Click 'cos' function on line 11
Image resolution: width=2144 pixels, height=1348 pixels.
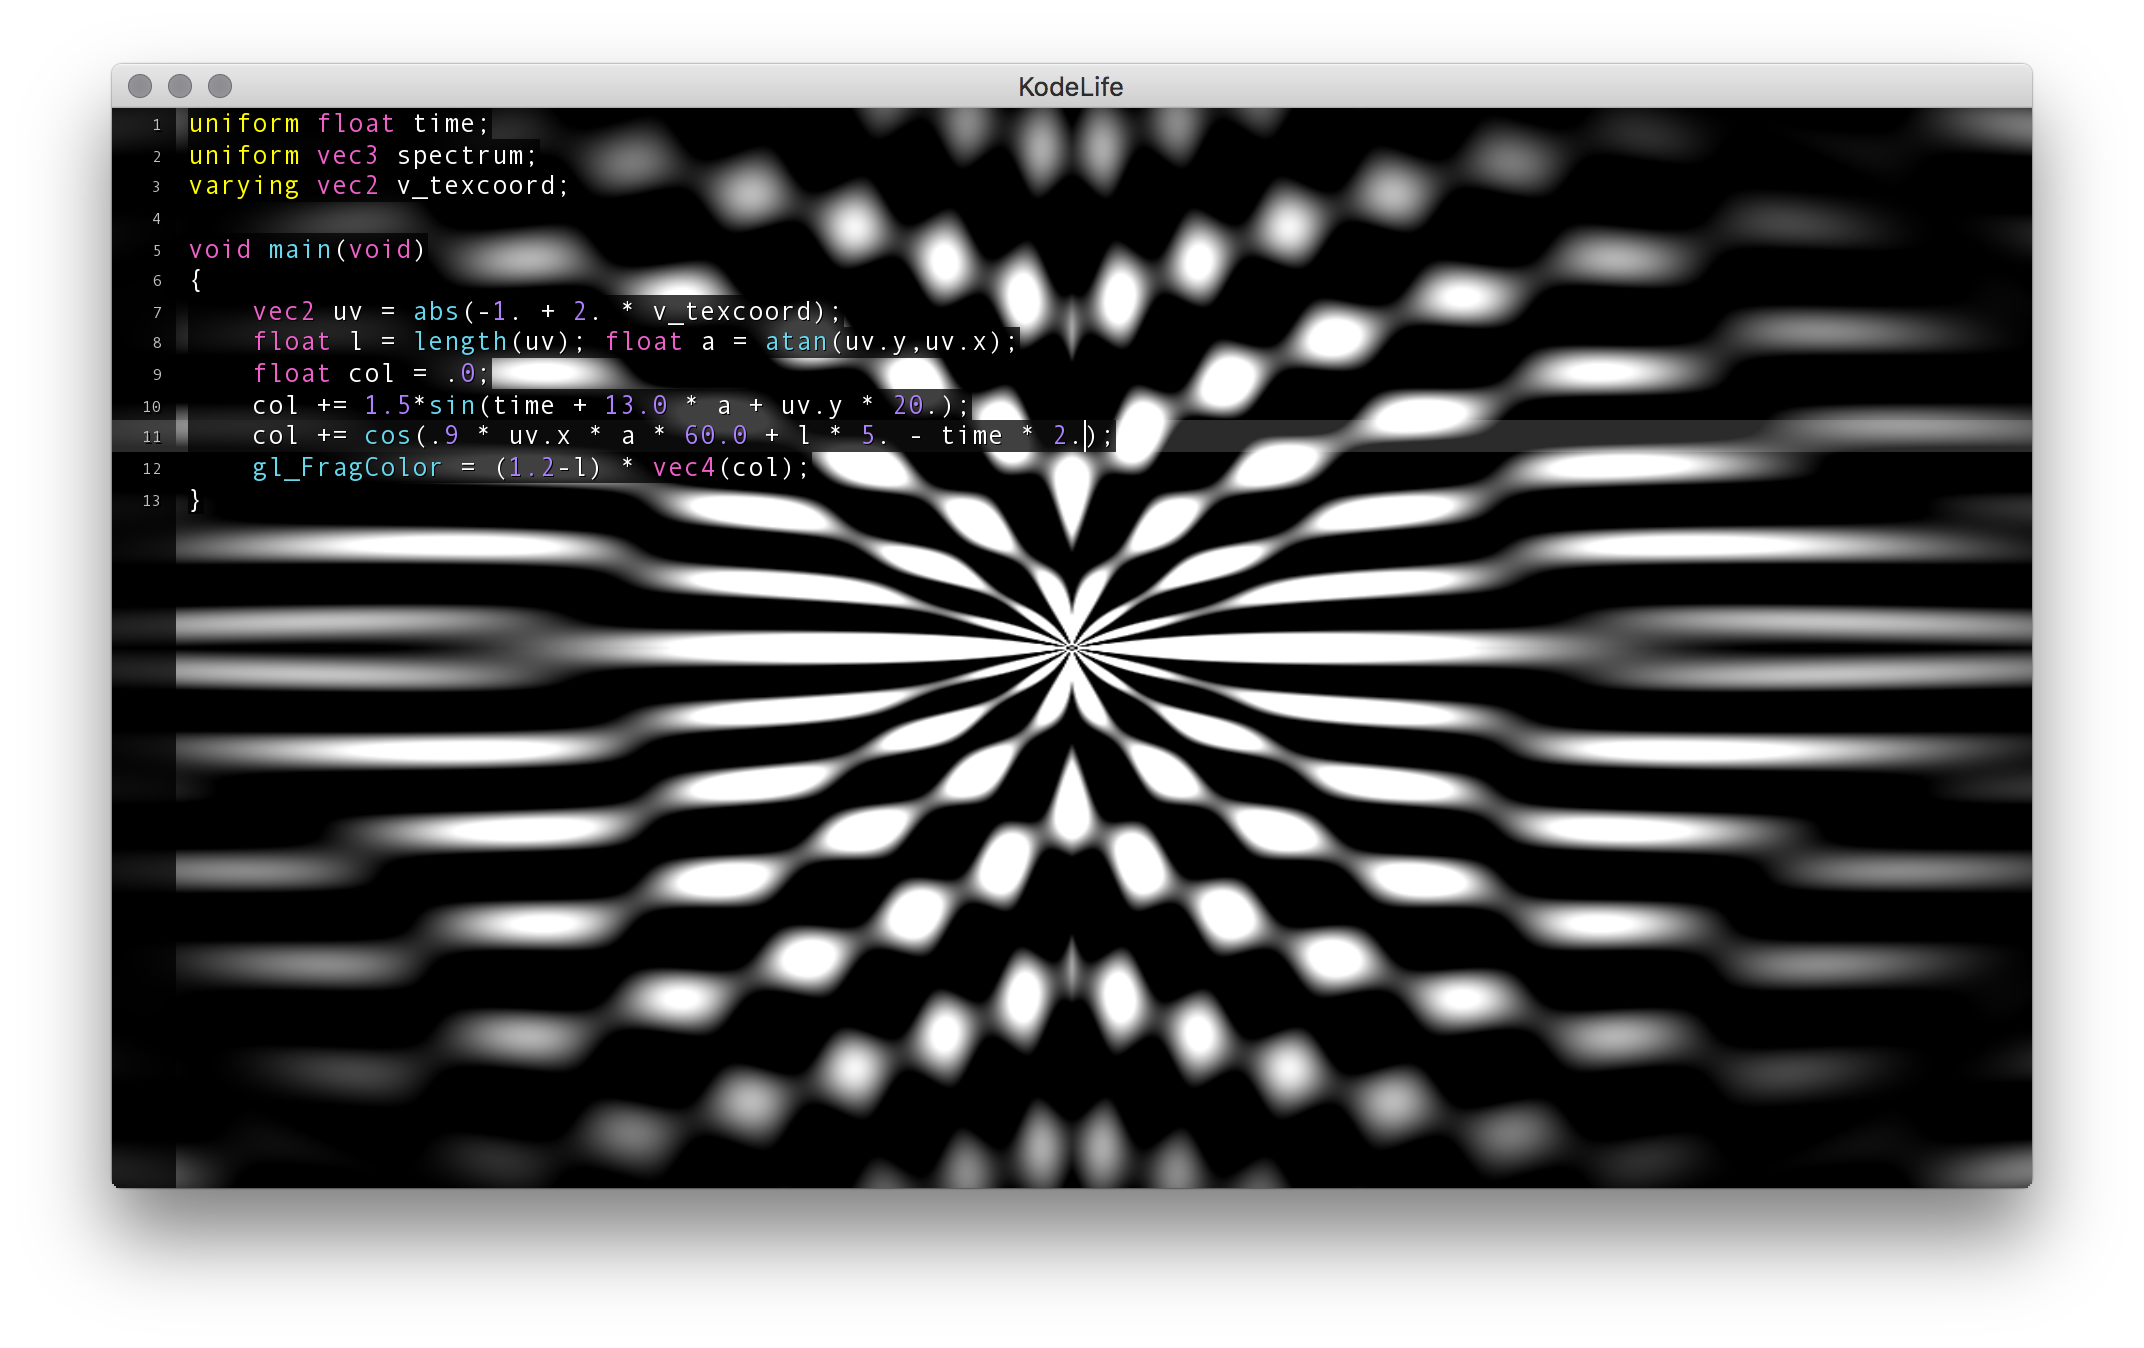388,437
